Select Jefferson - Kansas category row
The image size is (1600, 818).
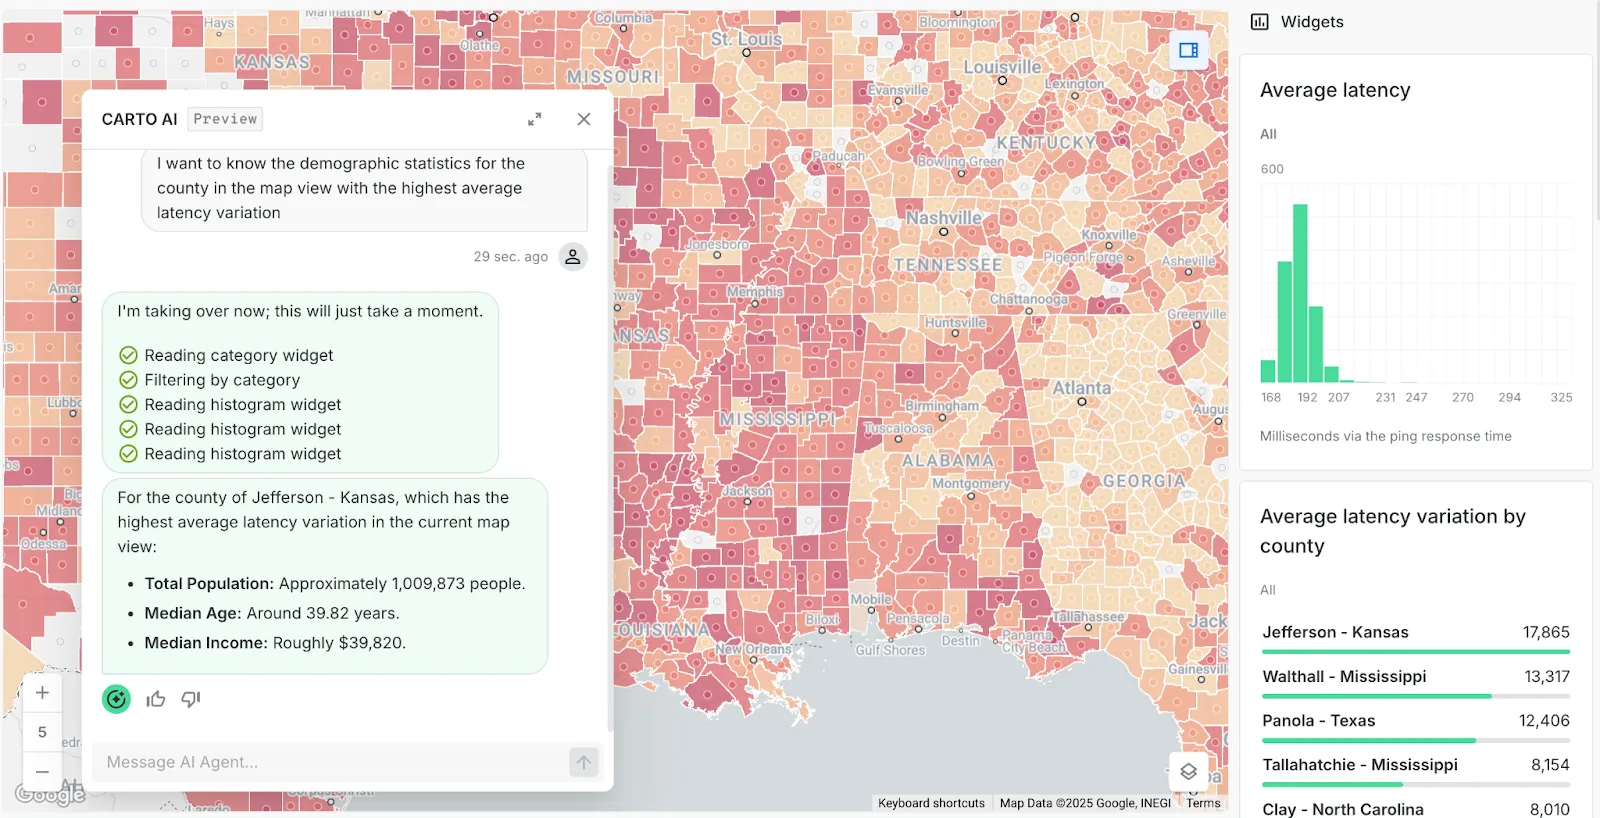1415,633
